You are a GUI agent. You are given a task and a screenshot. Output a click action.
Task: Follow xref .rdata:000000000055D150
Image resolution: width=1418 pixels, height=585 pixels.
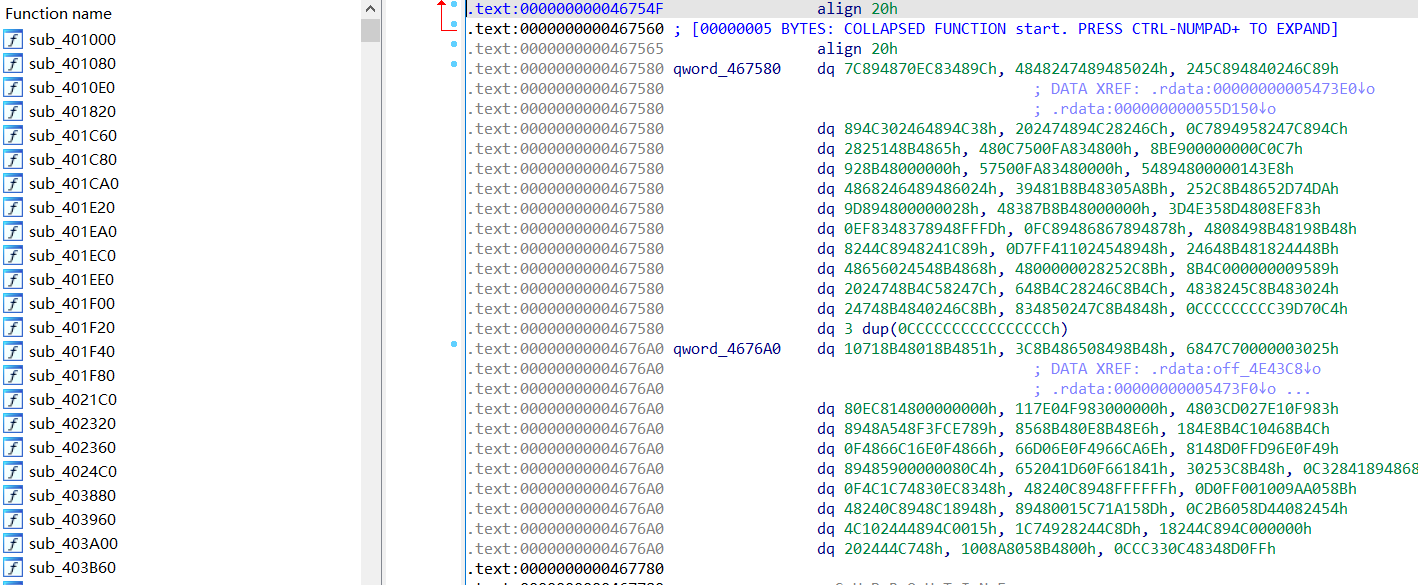(1155, 109)
